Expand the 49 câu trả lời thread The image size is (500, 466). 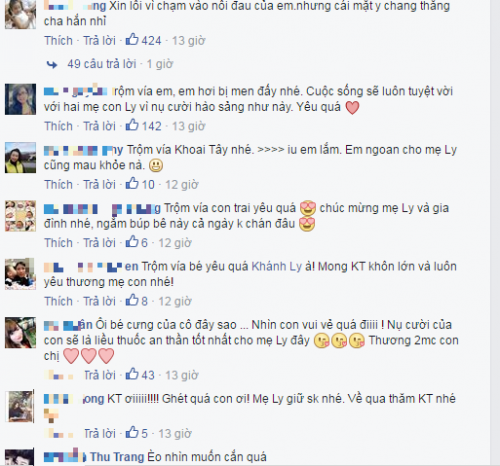(x=102, y=64)
